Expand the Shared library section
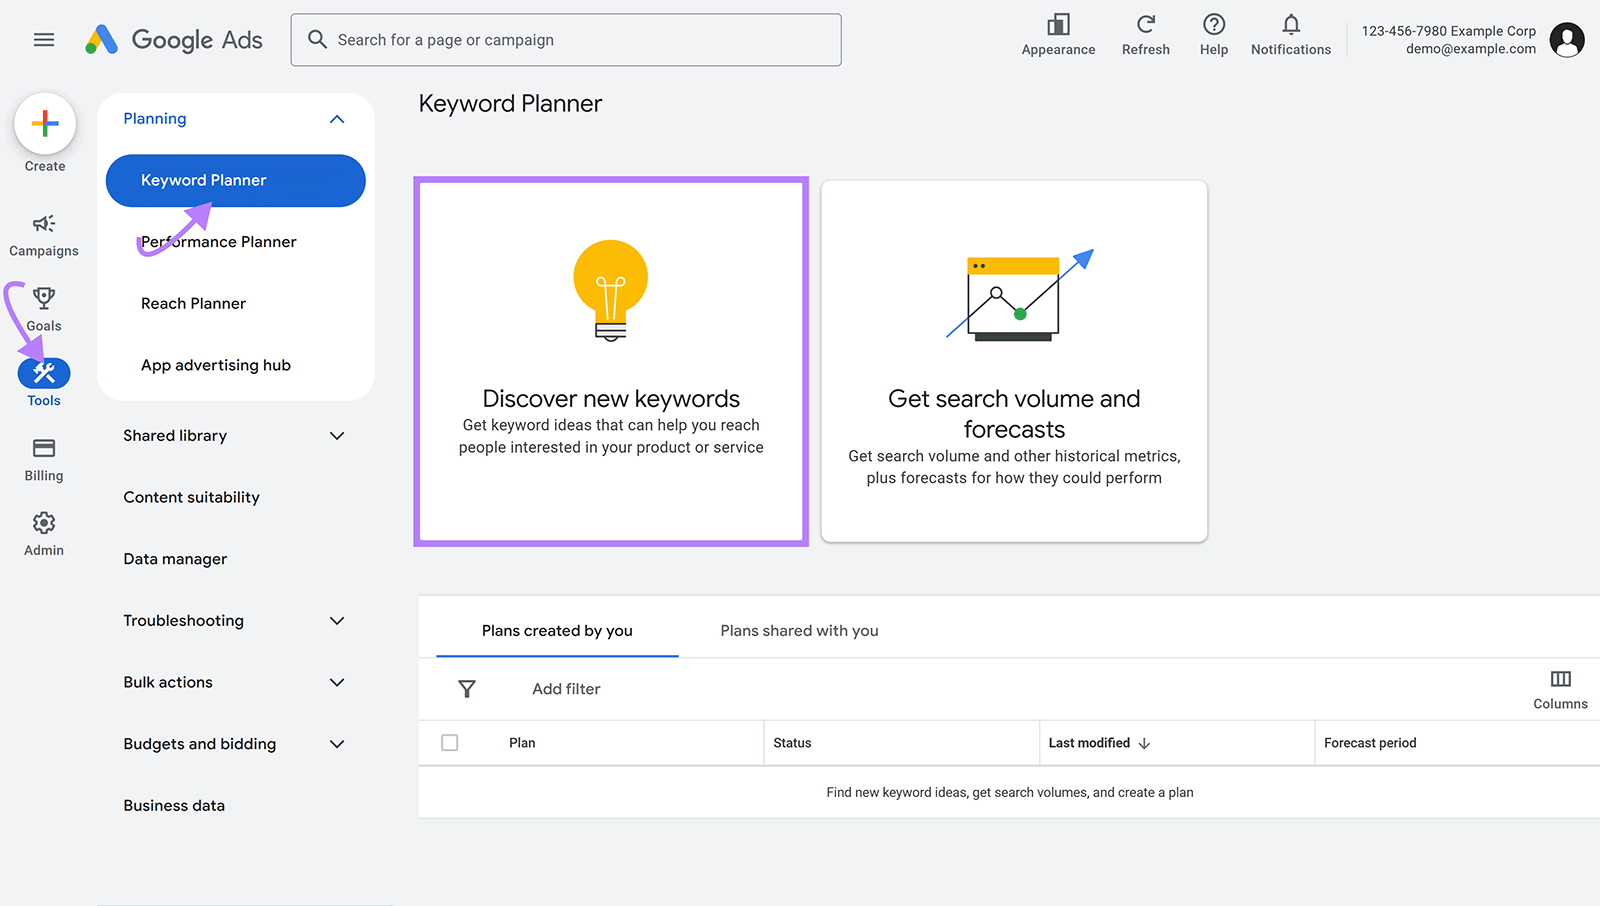This screenshot has height=906, width=1600. (337, 436)
